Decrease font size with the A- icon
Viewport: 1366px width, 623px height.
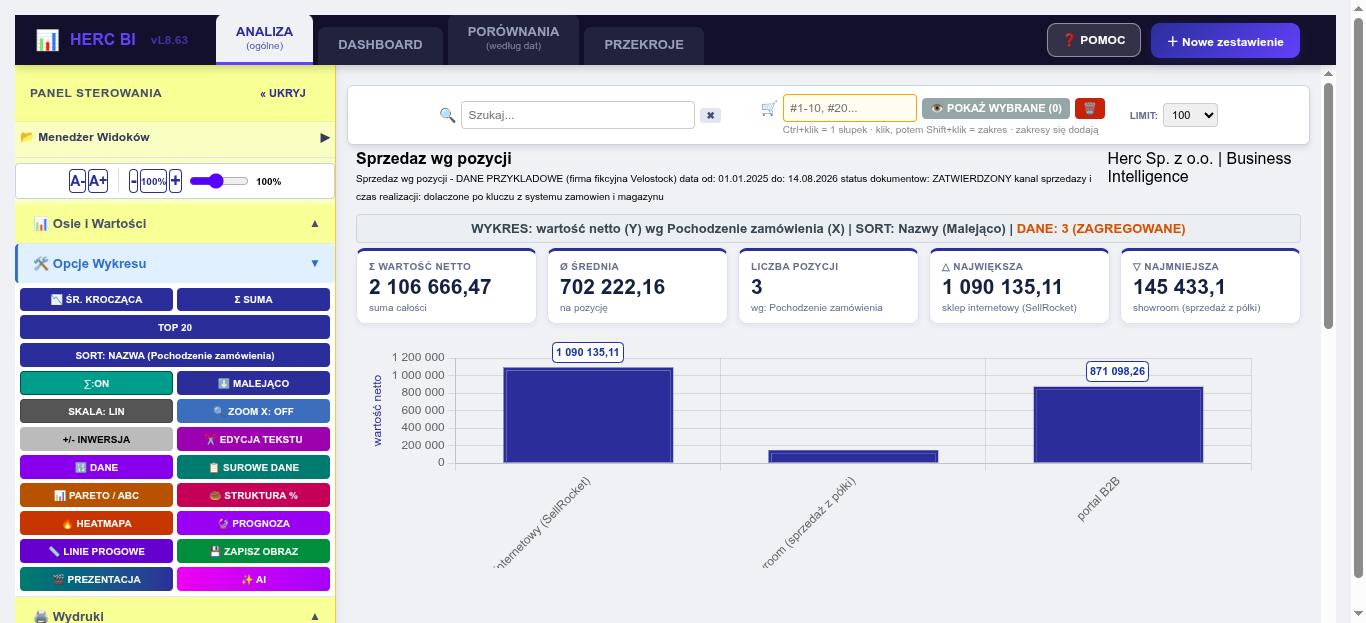pyautogui.click(x=77, y=181)
